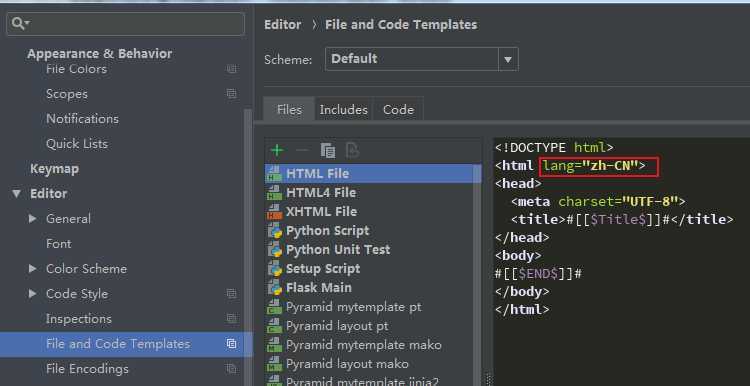Open Keymap settings page

[55, 169]
